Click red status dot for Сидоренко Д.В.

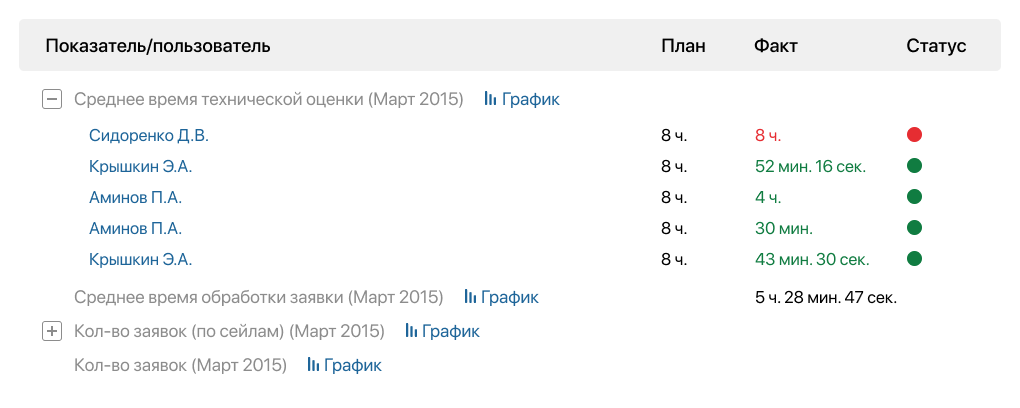pos(913,135)
